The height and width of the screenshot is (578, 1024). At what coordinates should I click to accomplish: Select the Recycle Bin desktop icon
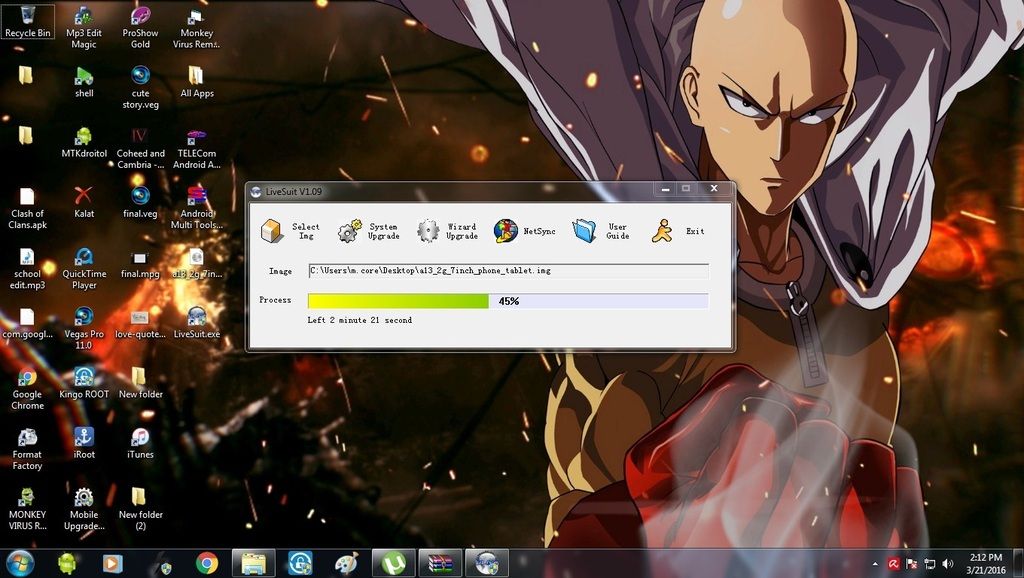pos(27,22)
